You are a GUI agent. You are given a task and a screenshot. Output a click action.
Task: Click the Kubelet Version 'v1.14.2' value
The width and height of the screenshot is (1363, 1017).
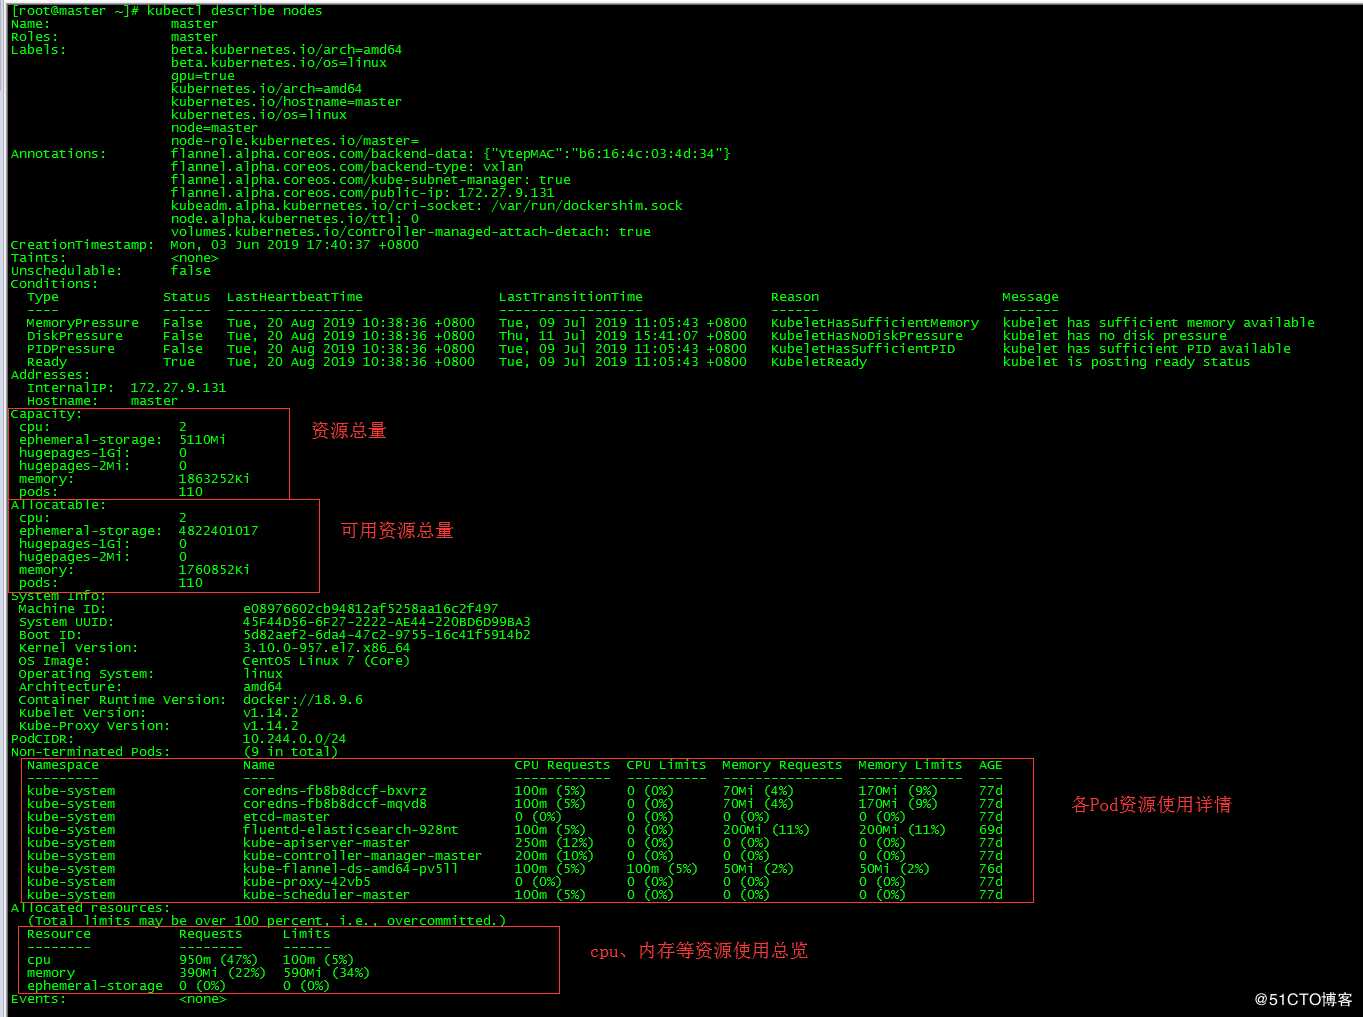click(270, 713)
